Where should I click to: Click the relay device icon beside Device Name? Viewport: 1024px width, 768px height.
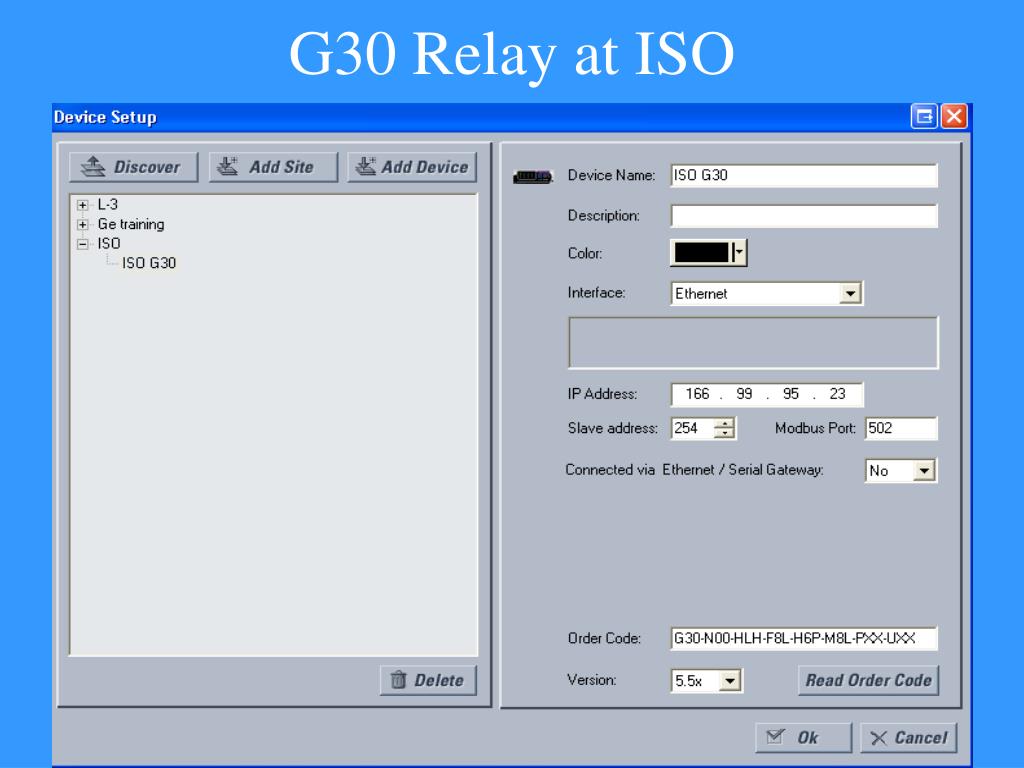533,176
